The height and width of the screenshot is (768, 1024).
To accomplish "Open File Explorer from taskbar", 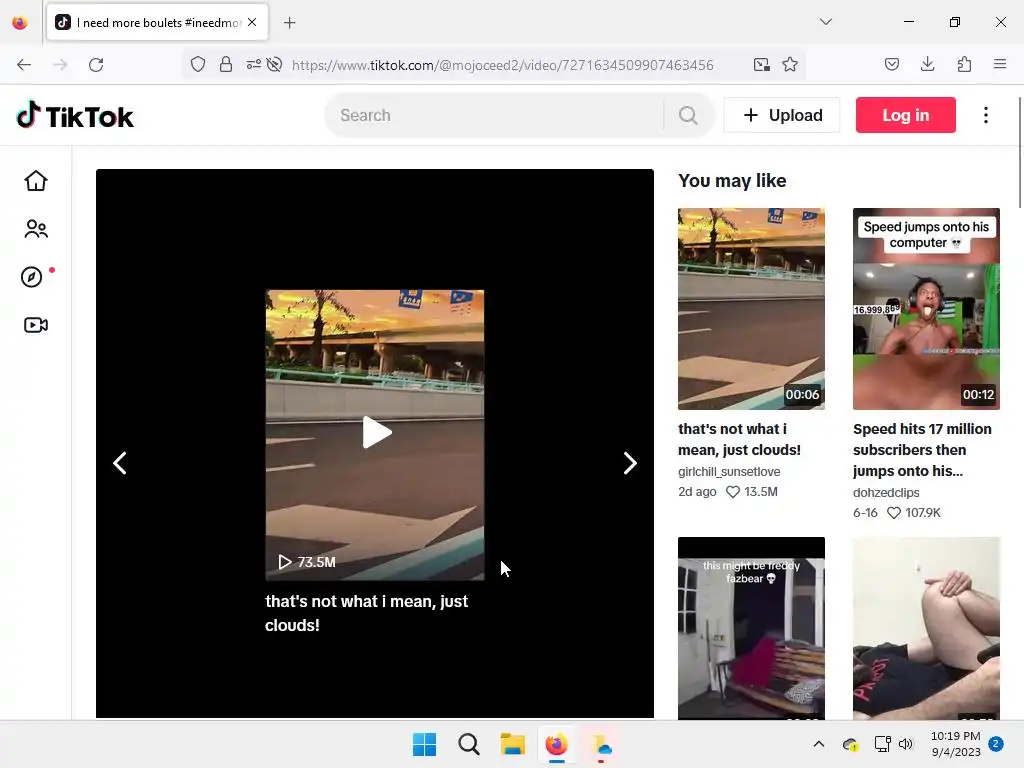I will coord(513,744).
